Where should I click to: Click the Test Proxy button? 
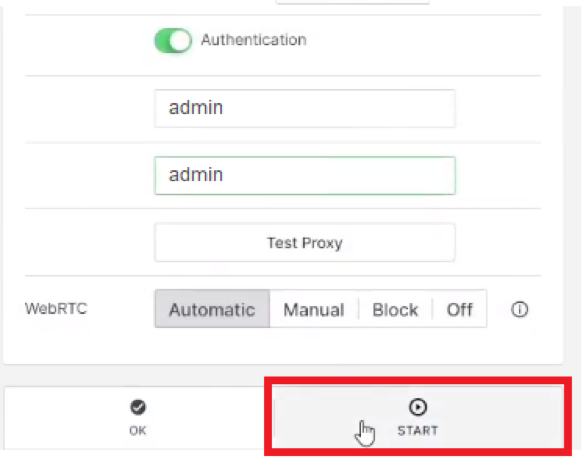click(x=305, y=243)
